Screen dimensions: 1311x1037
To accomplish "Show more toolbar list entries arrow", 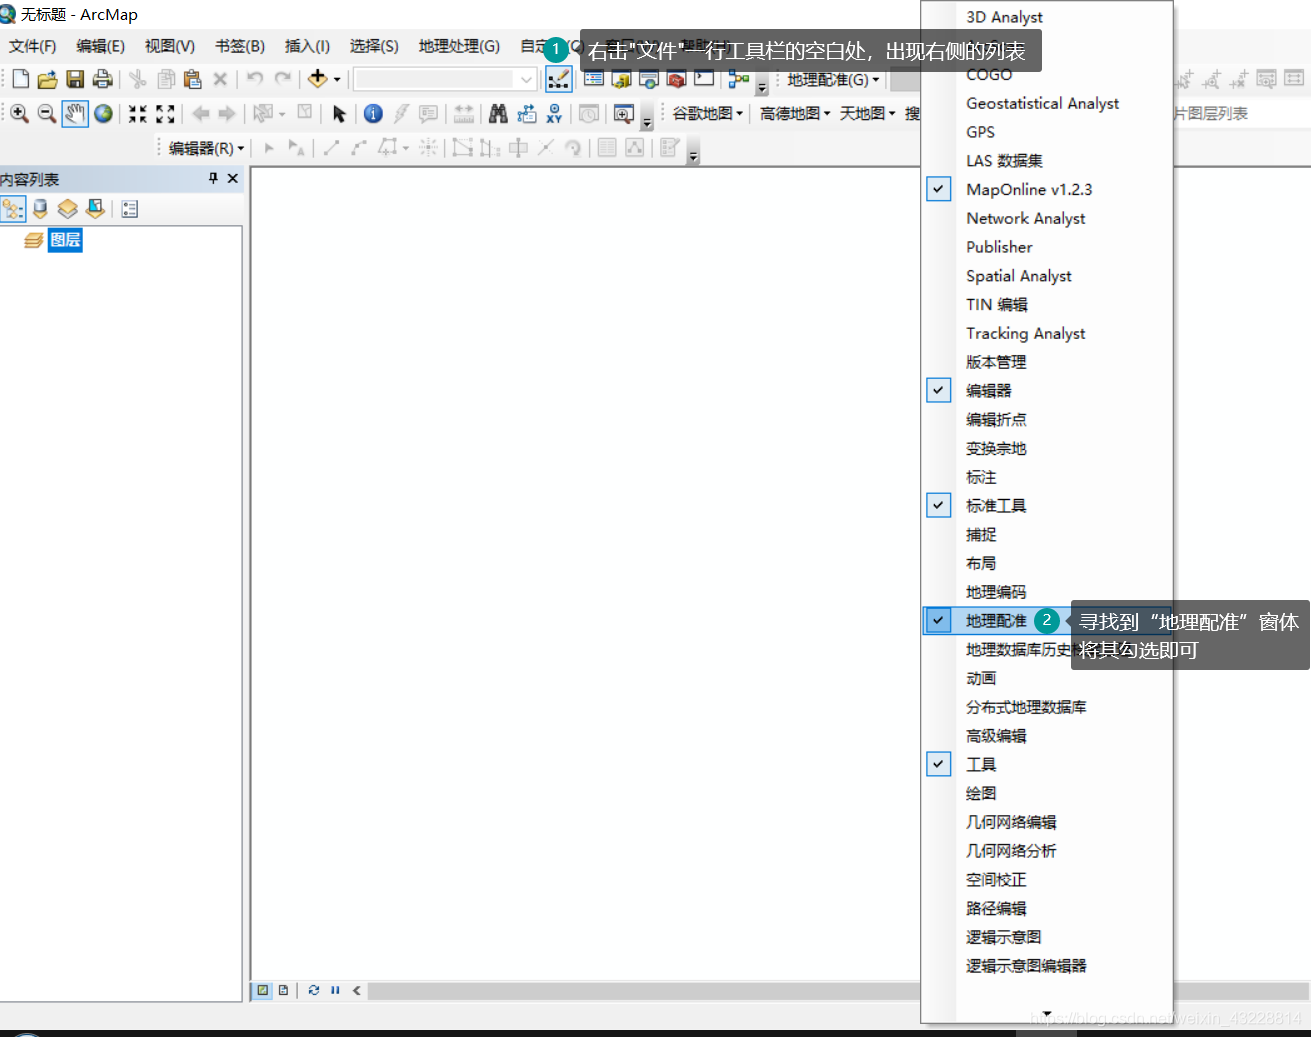I will coord(1046,1014).
